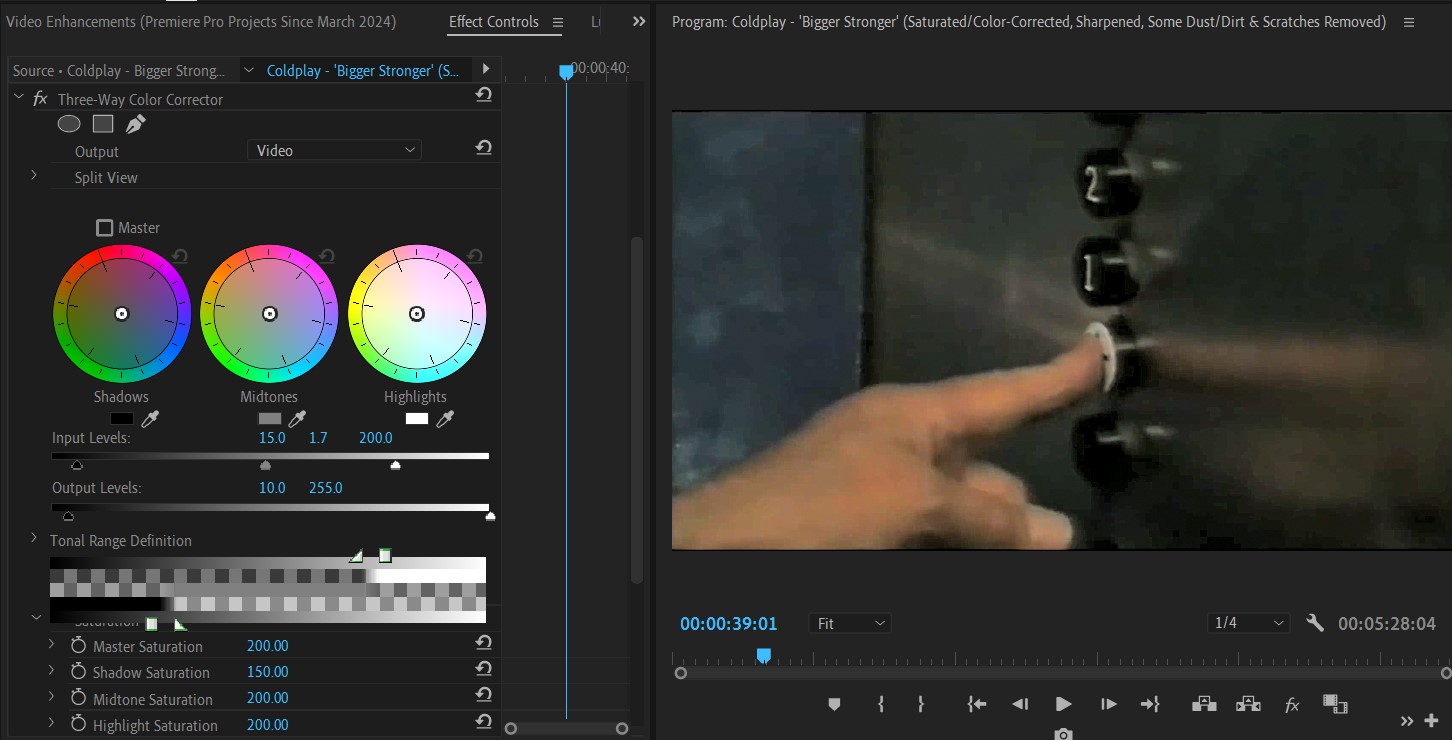Click the 00:00:39:01 playhead timecode

coord(729,624)
